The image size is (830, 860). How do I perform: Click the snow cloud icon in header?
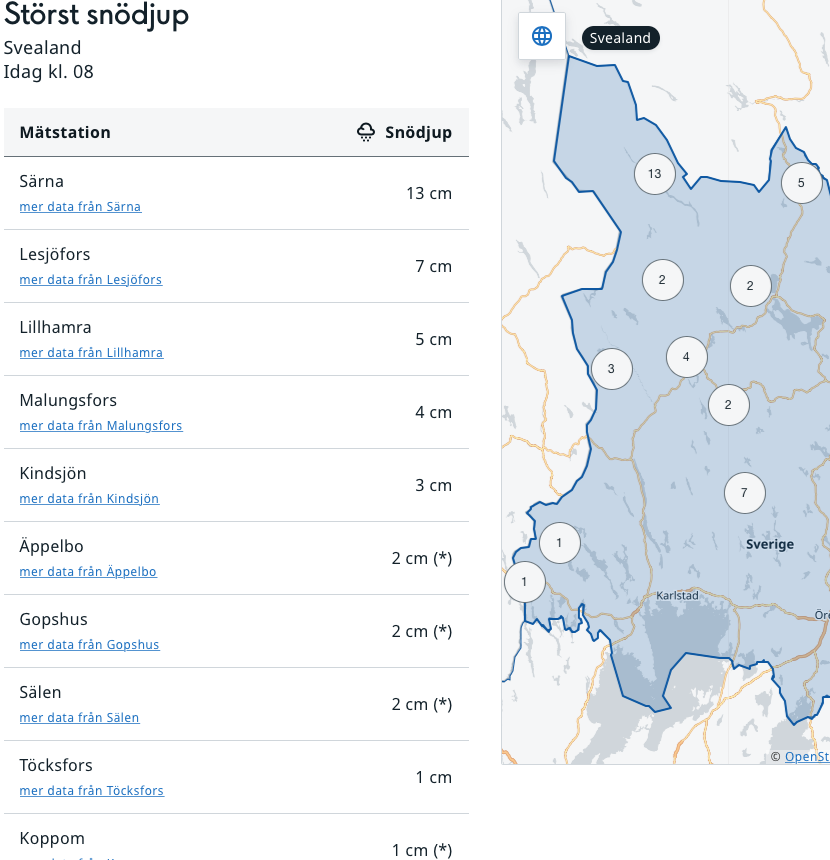tap(367, 132)
